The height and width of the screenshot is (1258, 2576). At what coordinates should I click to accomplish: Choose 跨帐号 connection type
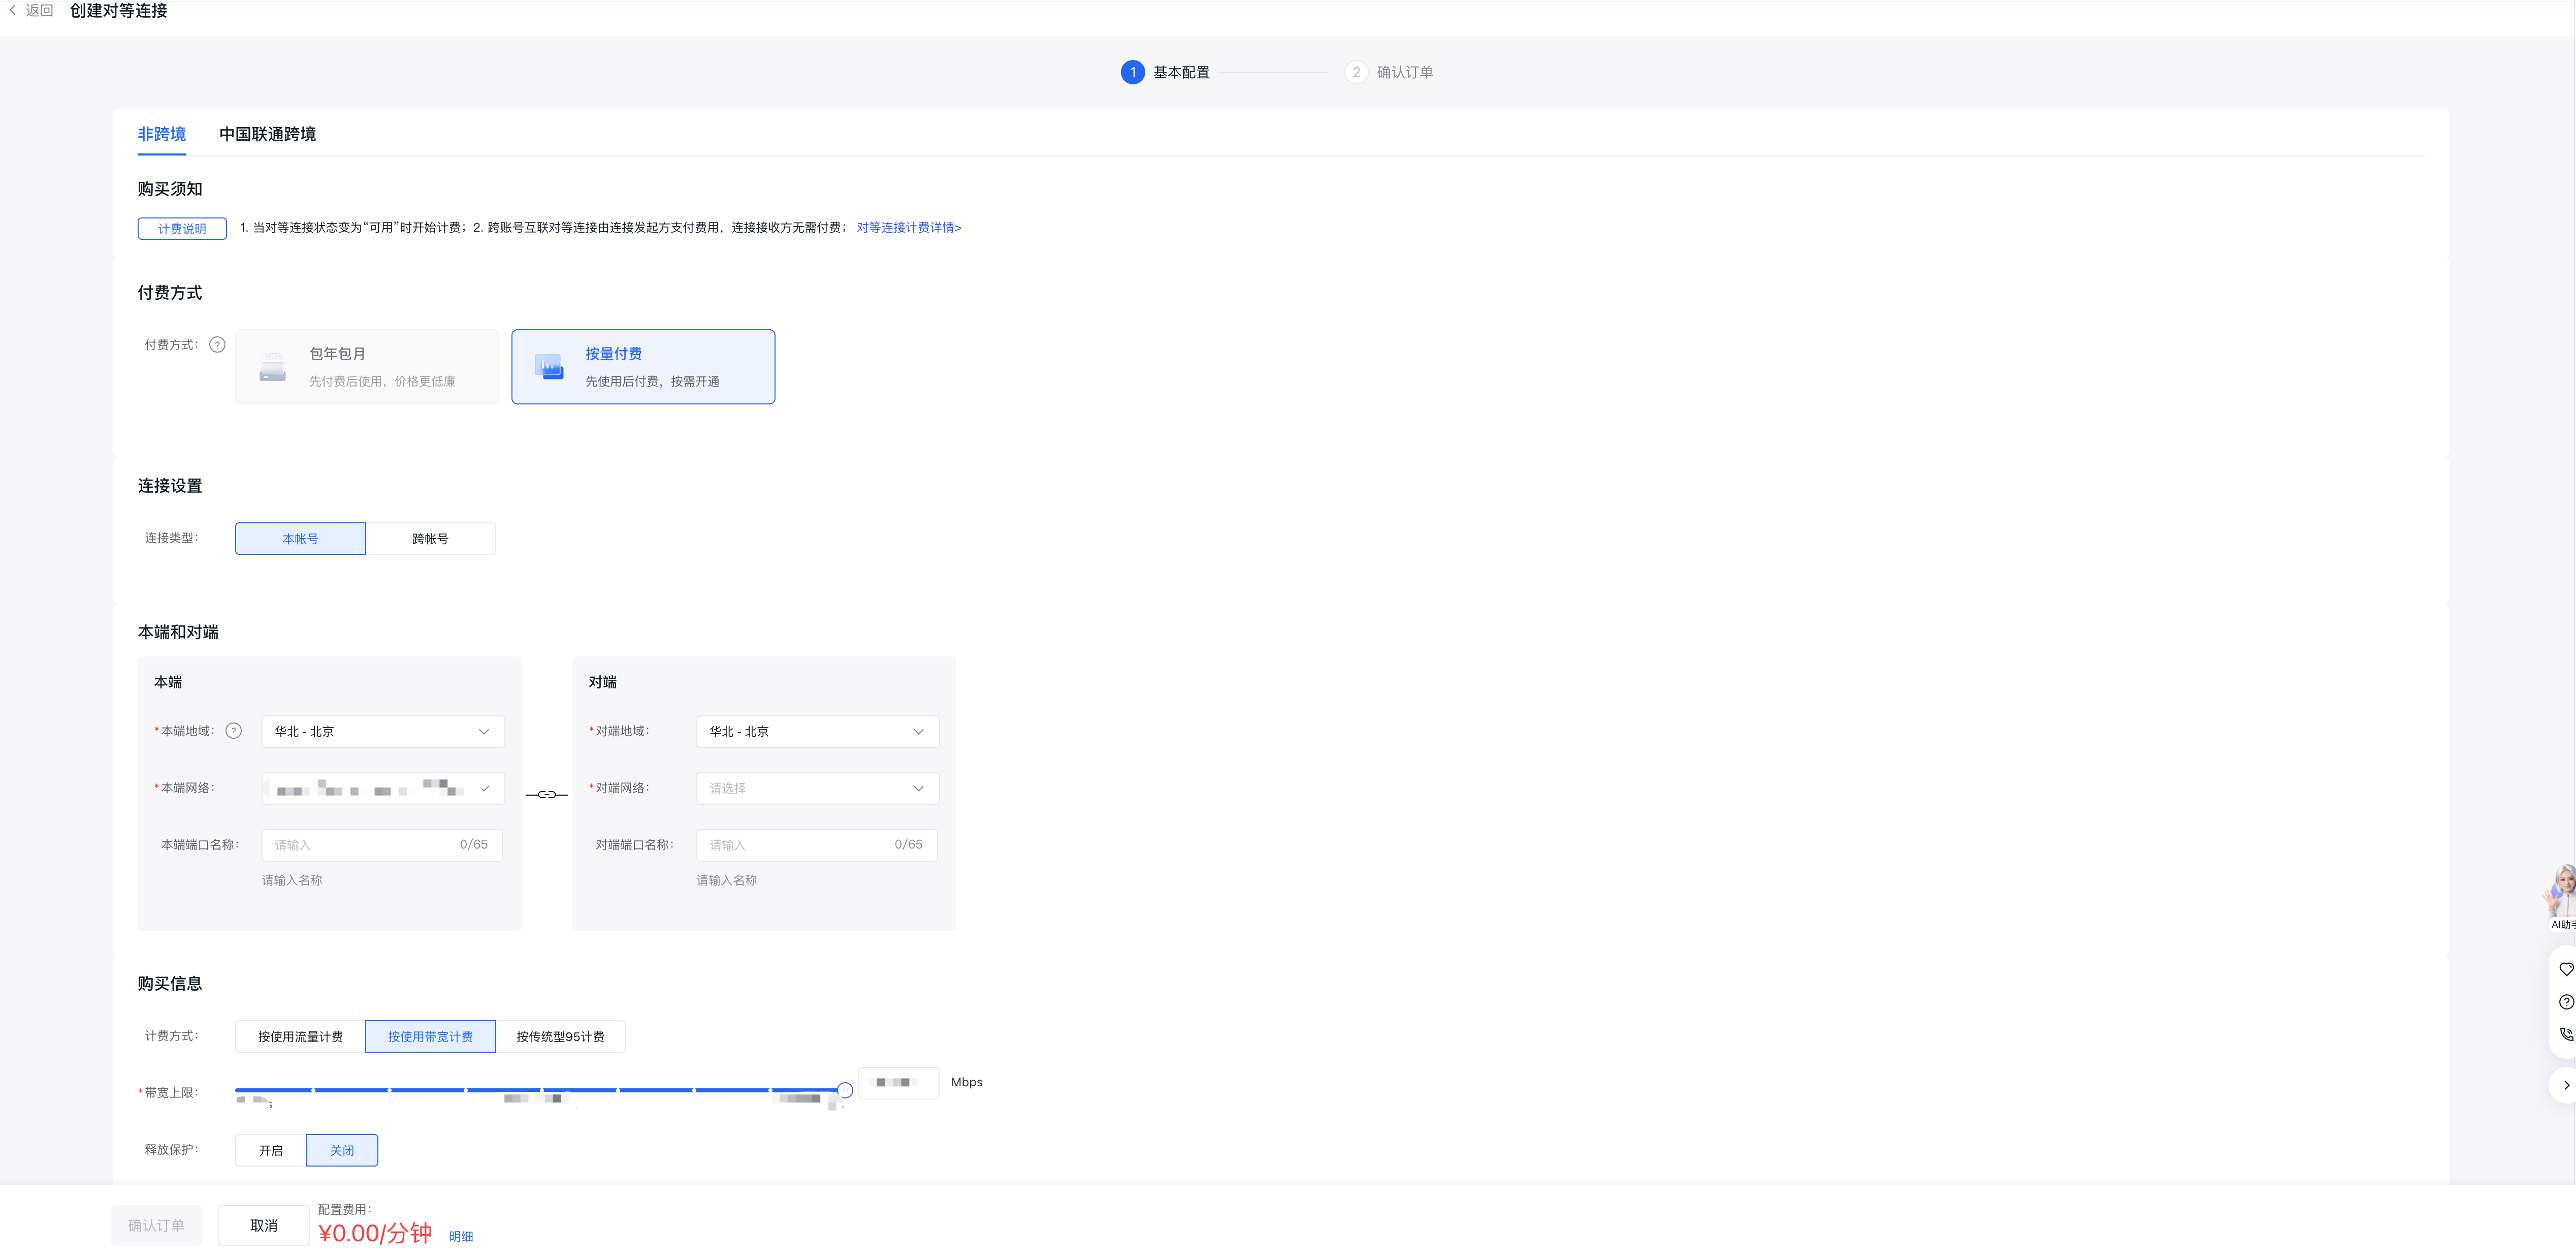tap(431, 539)
